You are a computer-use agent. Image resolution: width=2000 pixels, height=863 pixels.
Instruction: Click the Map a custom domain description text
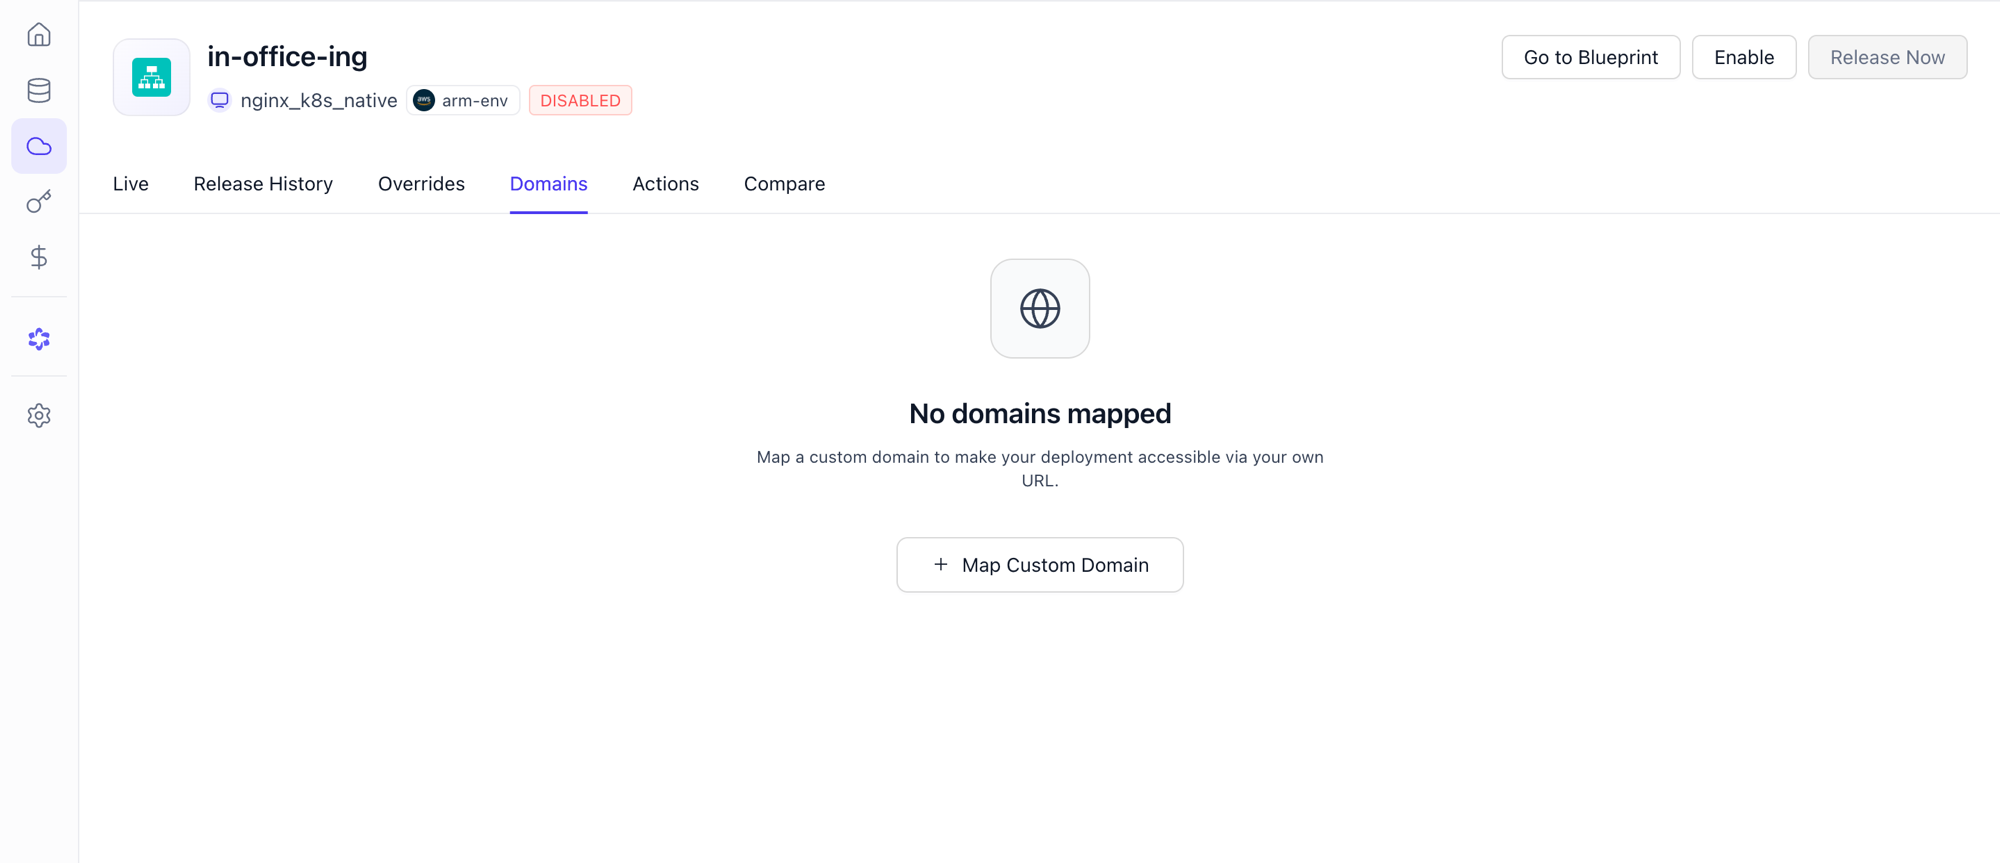coord(1040,468)
